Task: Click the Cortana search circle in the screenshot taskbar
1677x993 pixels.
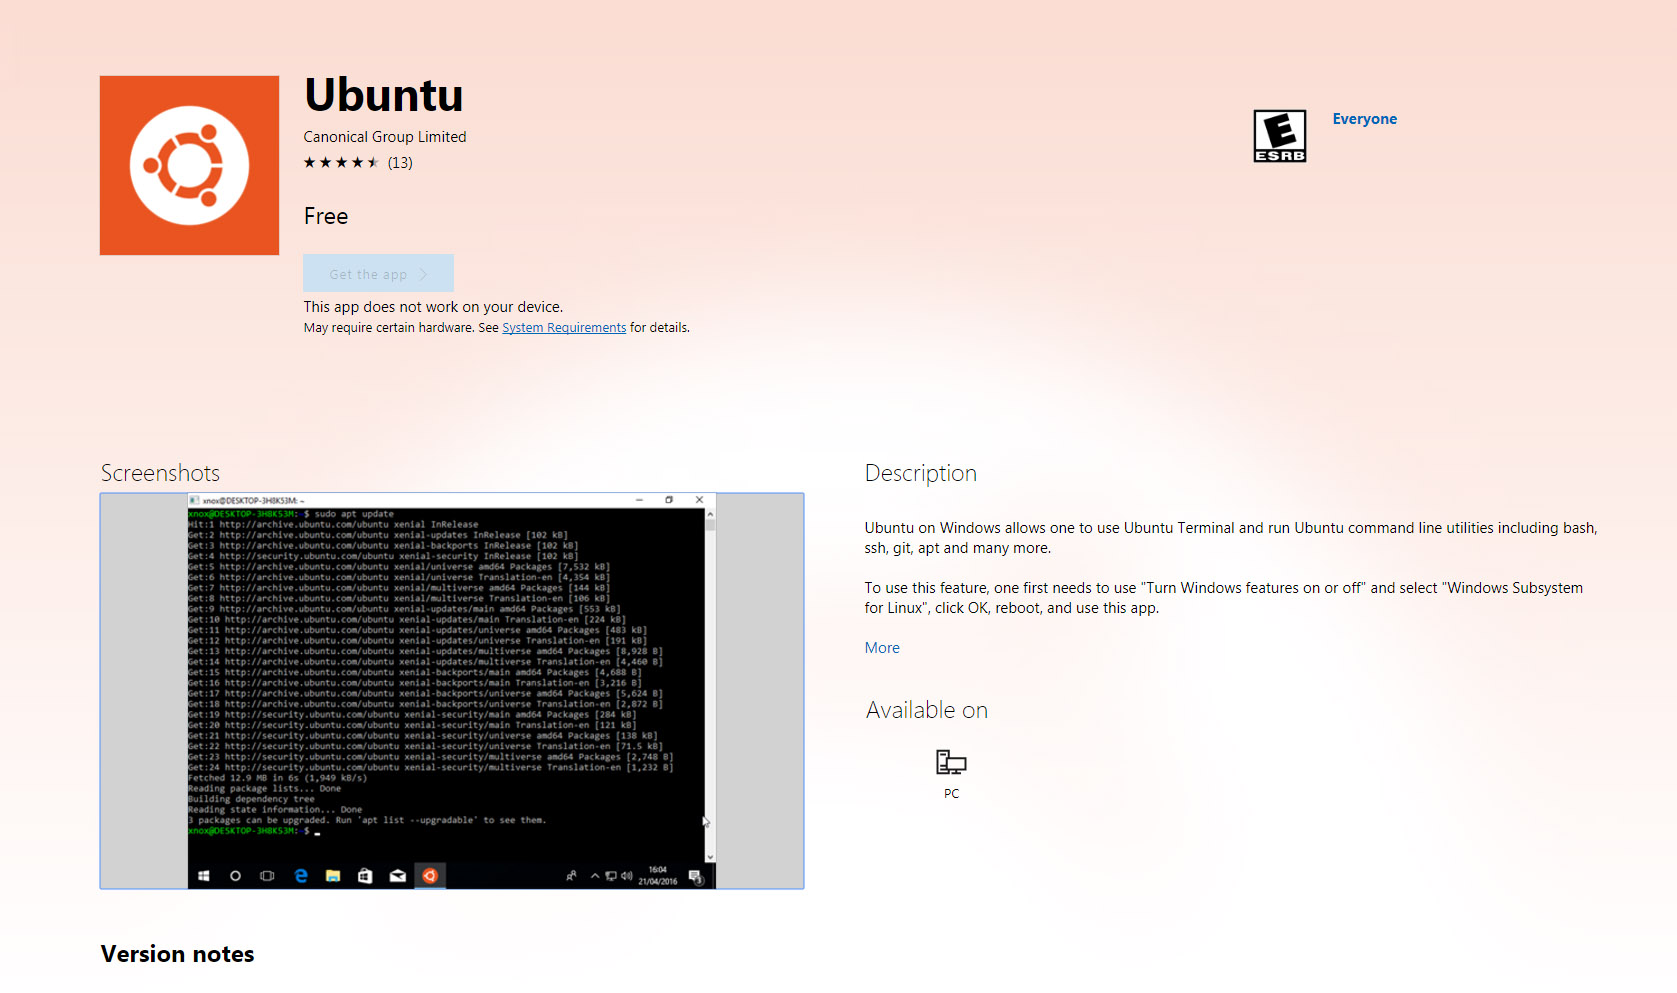Action: (x=236, y=876)
